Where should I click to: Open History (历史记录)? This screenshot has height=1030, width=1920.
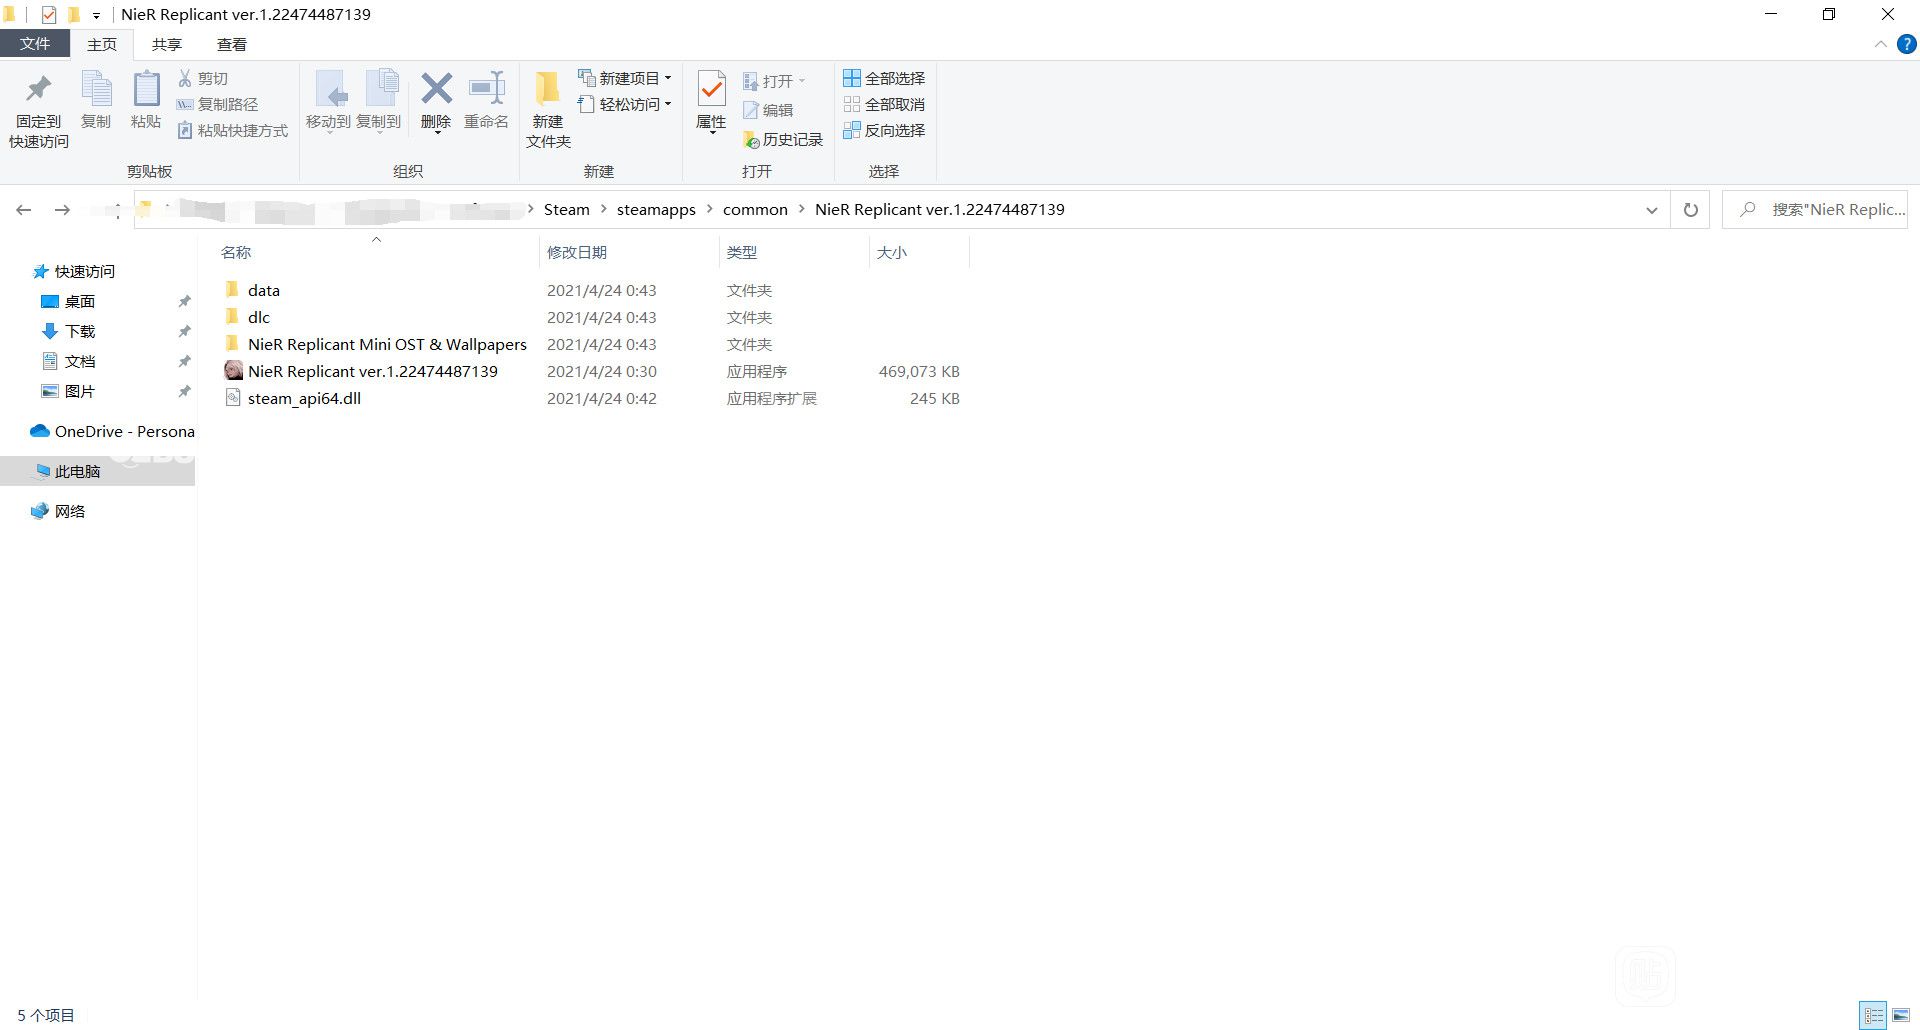(x=783, y=140)
